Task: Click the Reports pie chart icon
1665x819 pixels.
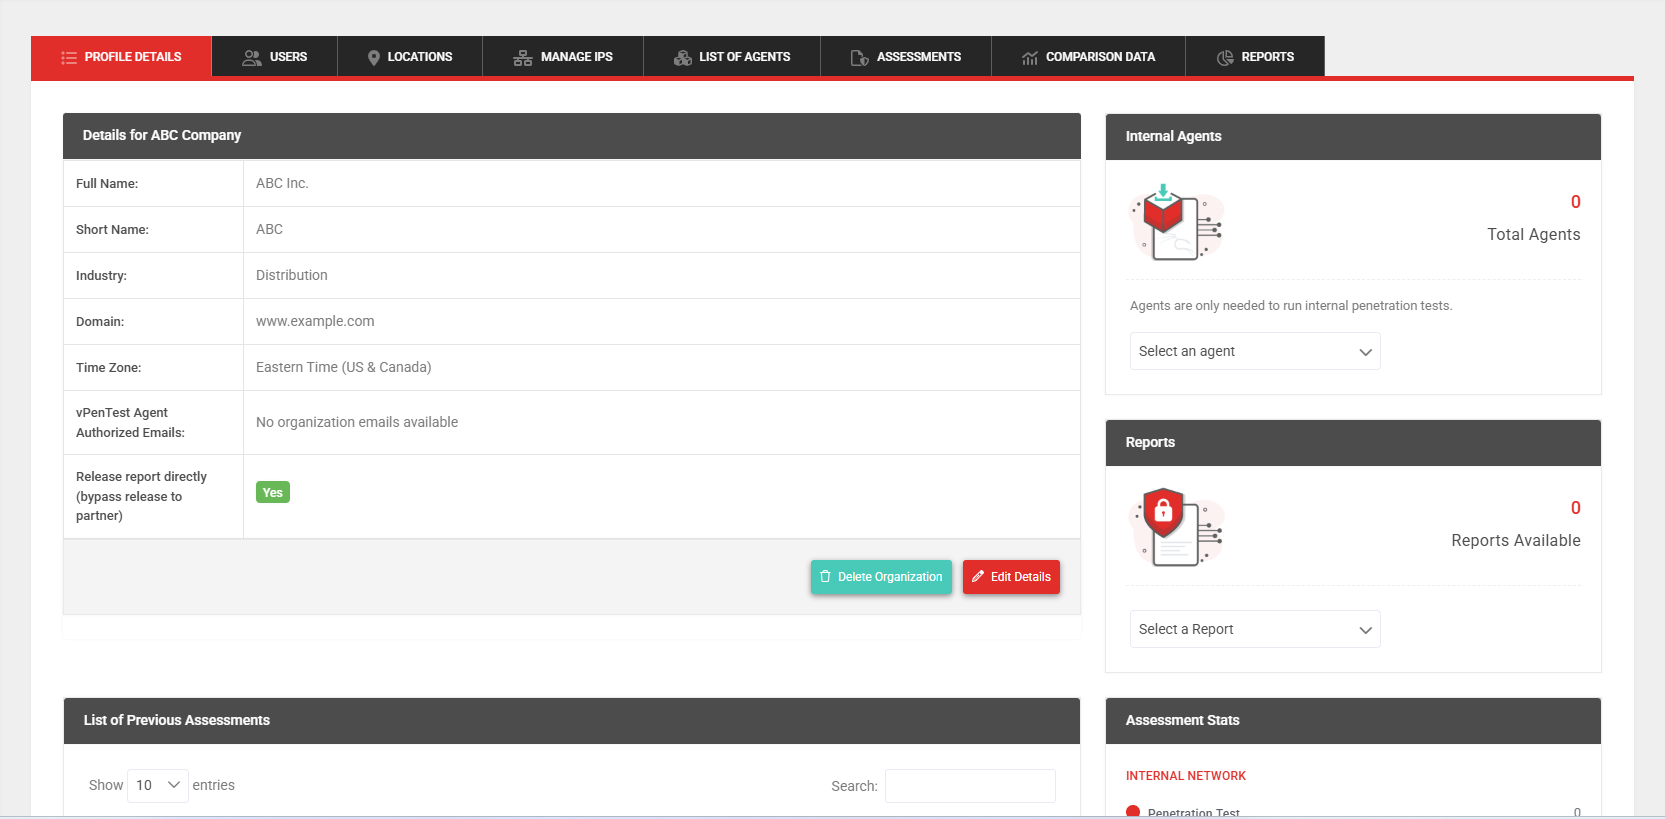Action: pyautogui.click(x=1225, y=58)
